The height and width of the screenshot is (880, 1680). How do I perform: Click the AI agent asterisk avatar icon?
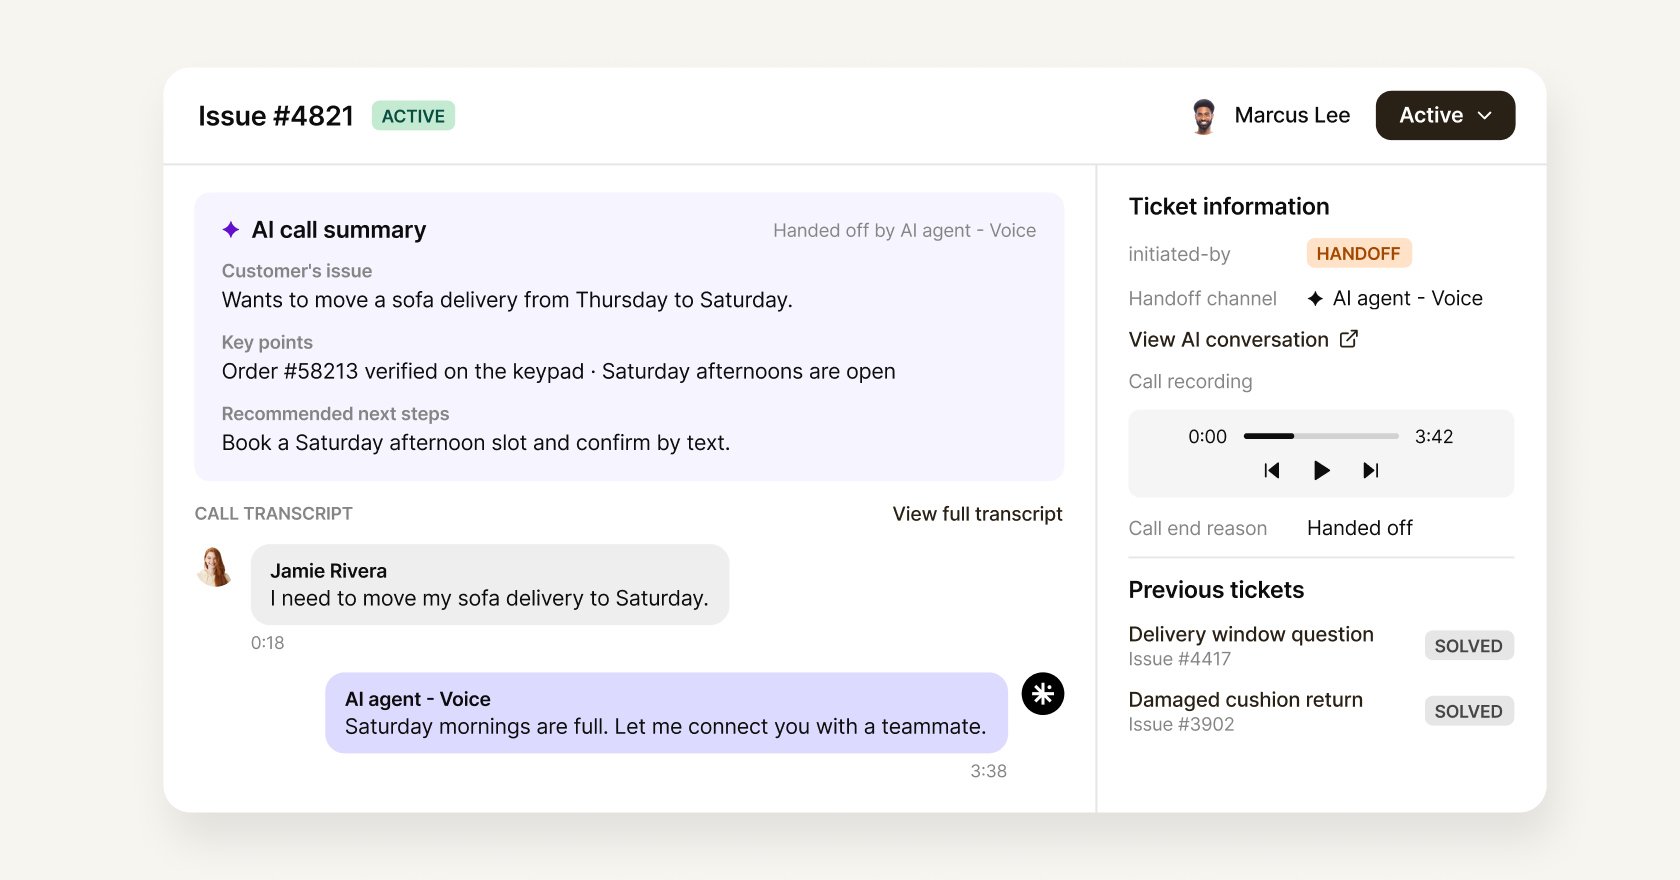click(1043, 694)
